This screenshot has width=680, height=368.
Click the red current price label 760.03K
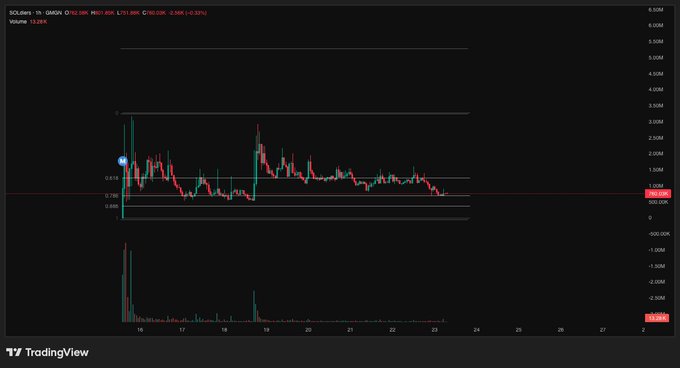(x=658, y=194)
